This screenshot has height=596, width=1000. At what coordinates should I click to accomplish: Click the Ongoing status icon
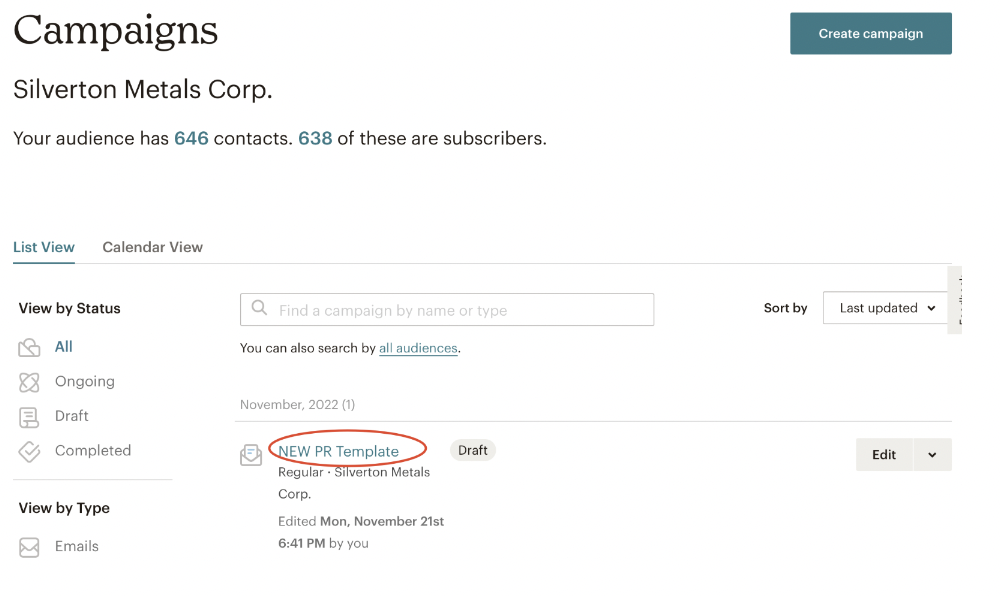pyautogui.click(x=29, y=382)
